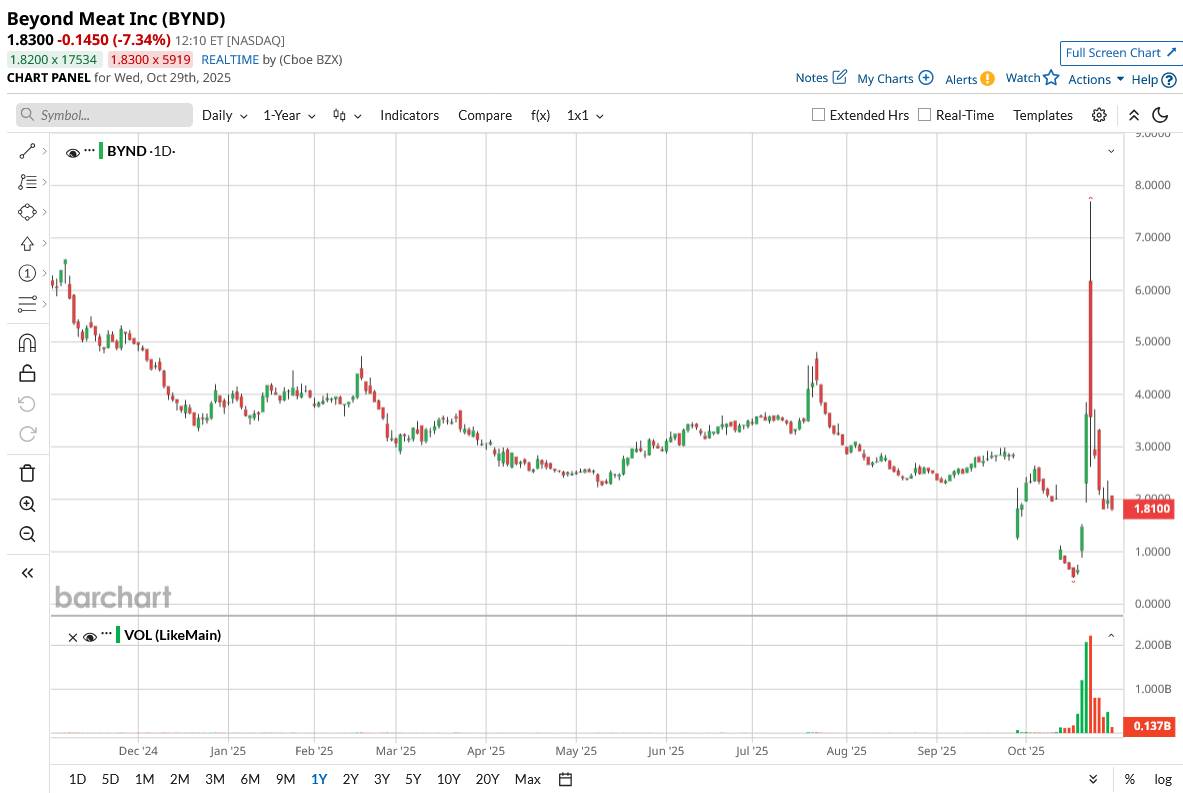Click the 0.137B volume label
This screenshot has width=1183, height=793.
tap(1151, 726)
